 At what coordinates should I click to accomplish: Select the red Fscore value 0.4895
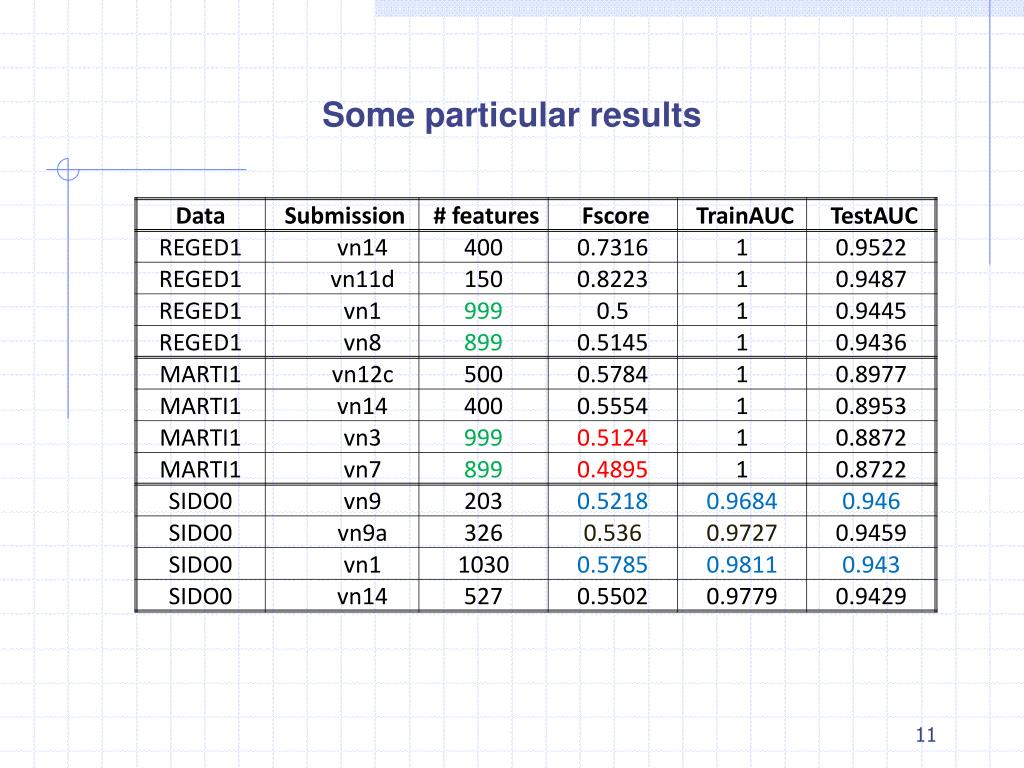613,470
